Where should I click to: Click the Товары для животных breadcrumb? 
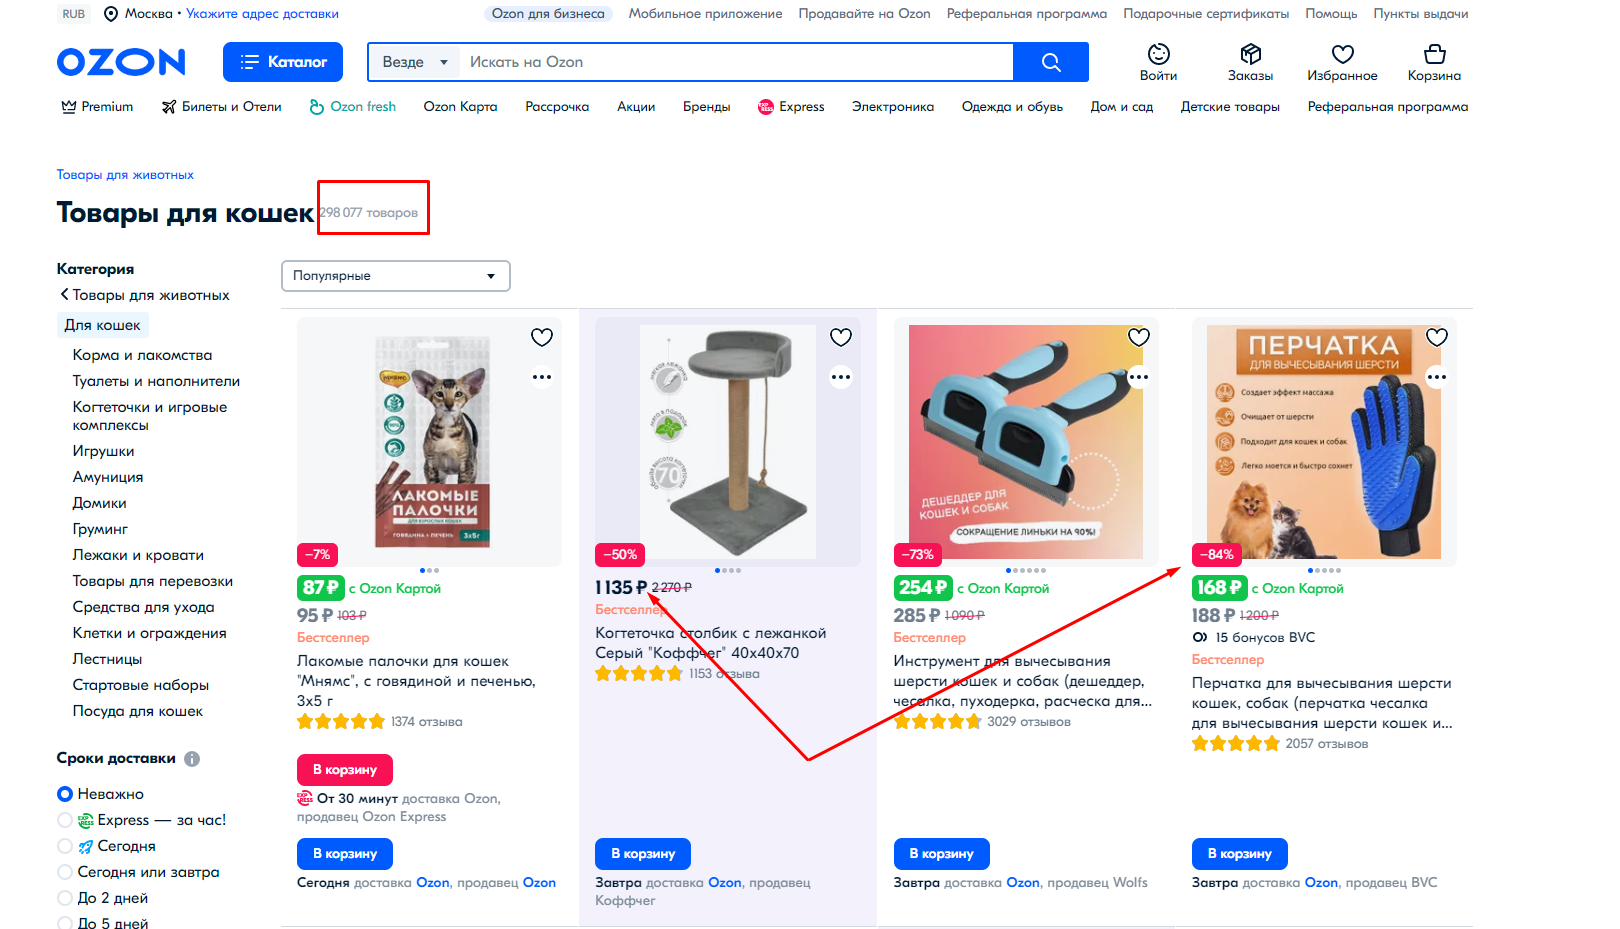(x=125, y=175)
